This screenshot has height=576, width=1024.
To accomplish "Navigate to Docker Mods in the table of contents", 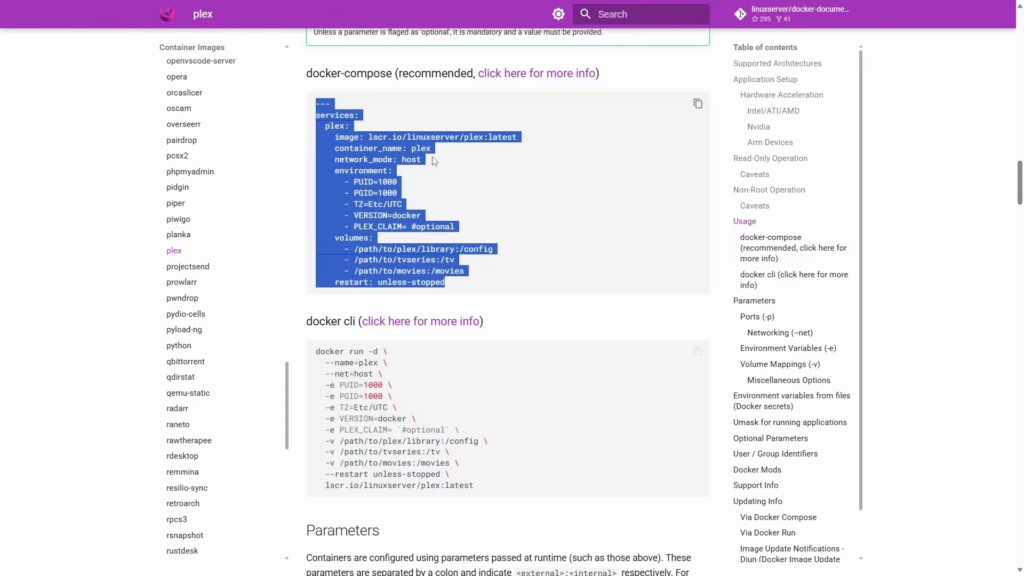I will click(756, 470).
